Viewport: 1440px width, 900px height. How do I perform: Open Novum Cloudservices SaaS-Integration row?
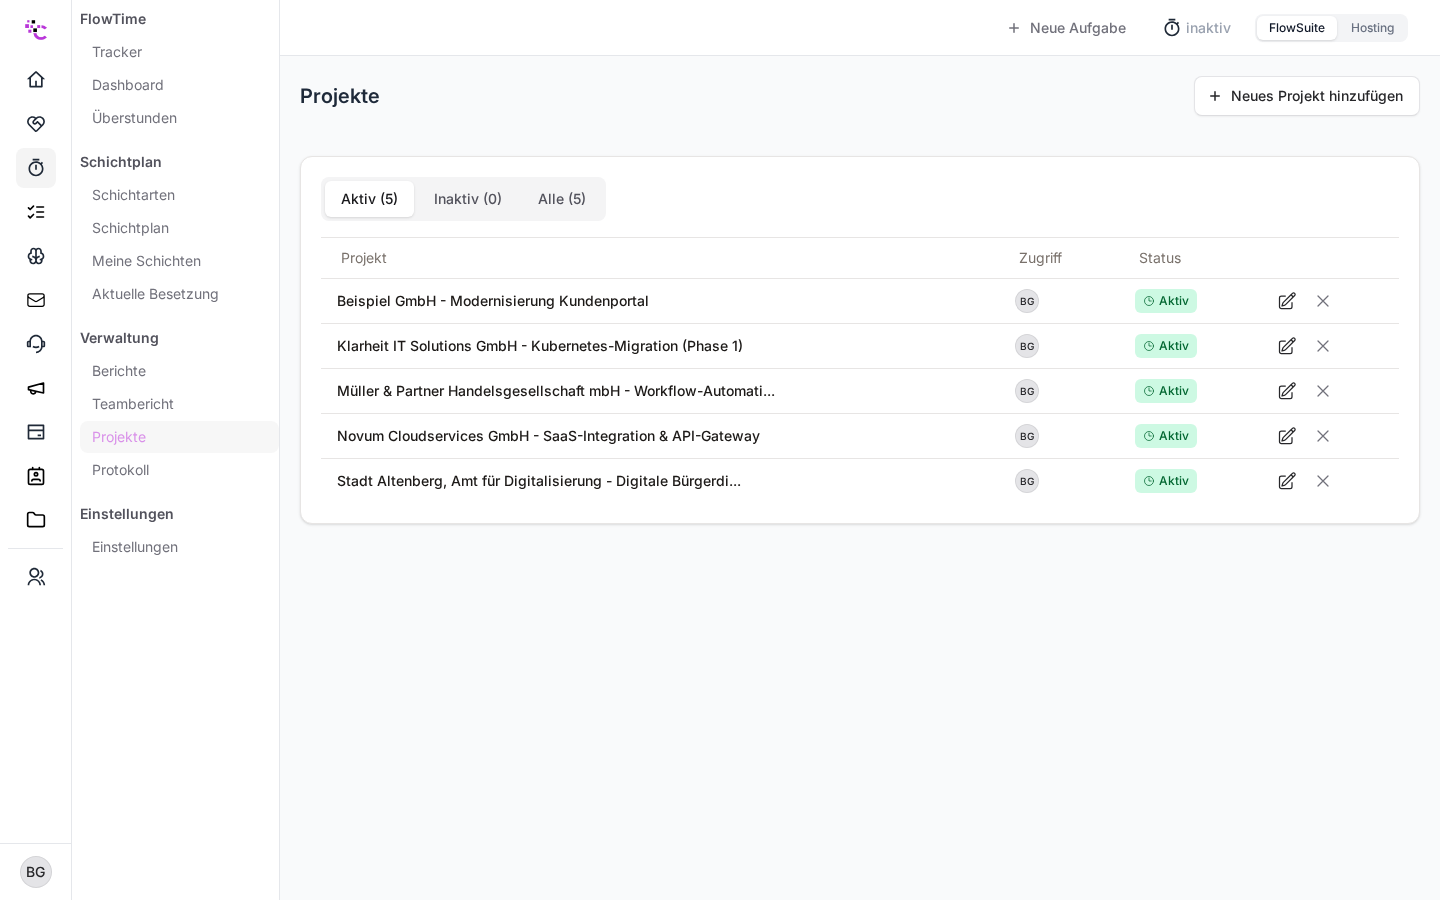(x=860, y=436)
